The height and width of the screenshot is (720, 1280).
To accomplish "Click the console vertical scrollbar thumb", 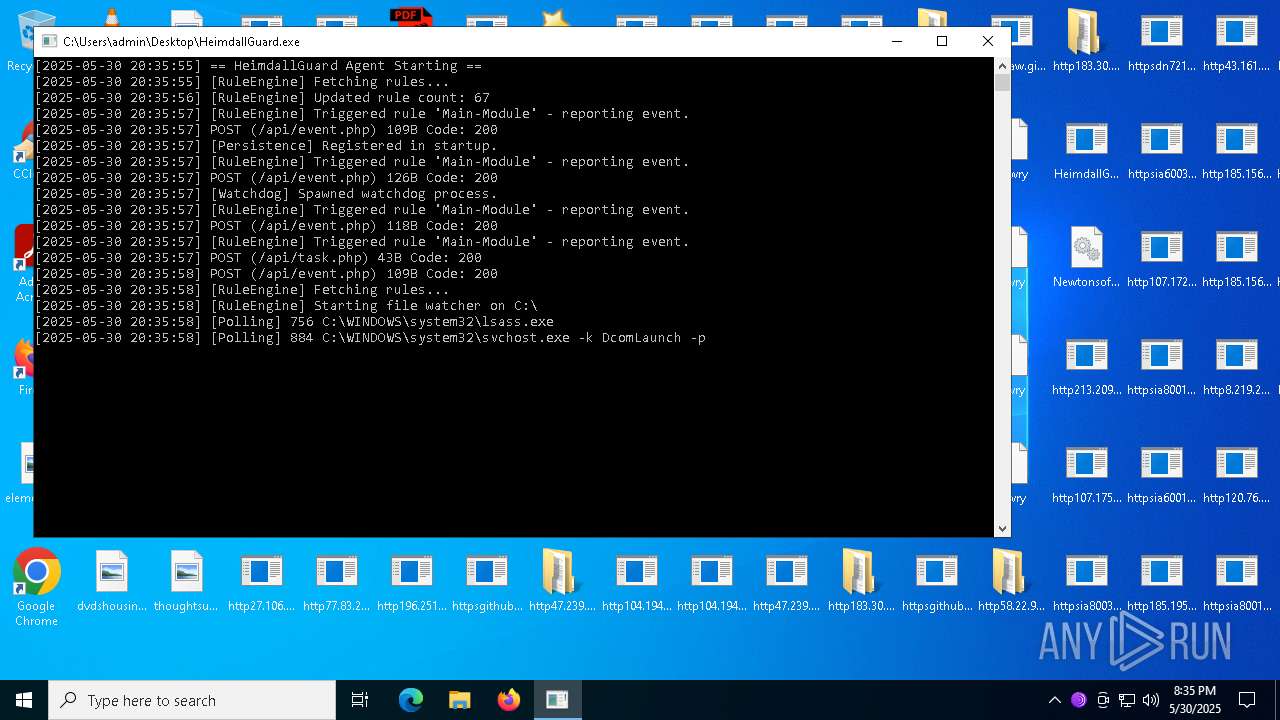I will [x=1002, y=82].
